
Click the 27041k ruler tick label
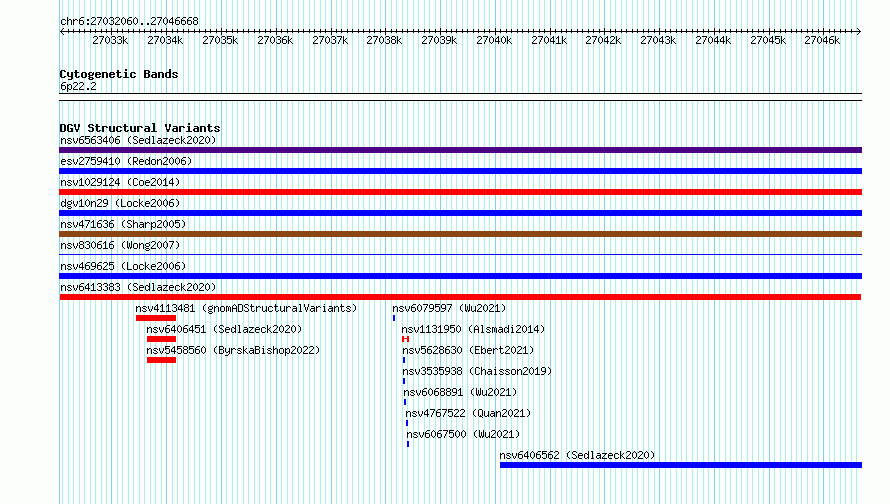tap(549, 40)
